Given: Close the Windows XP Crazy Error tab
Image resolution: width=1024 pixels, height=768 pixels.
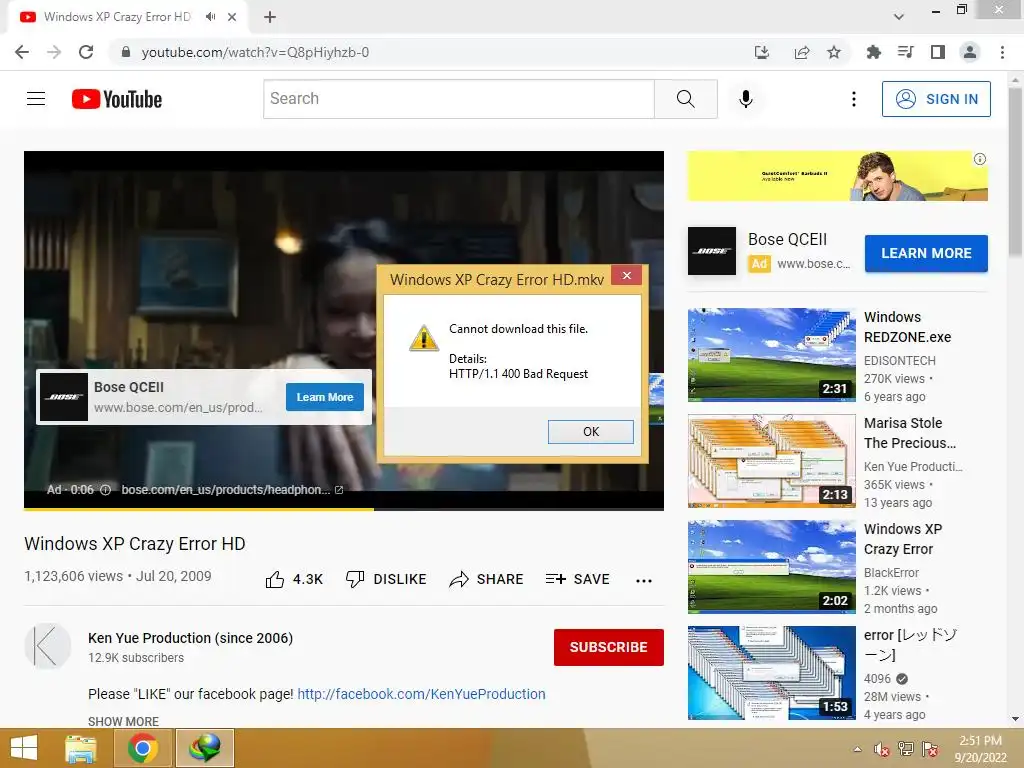Looking at the screenshot, I should (x=232, y=17).
